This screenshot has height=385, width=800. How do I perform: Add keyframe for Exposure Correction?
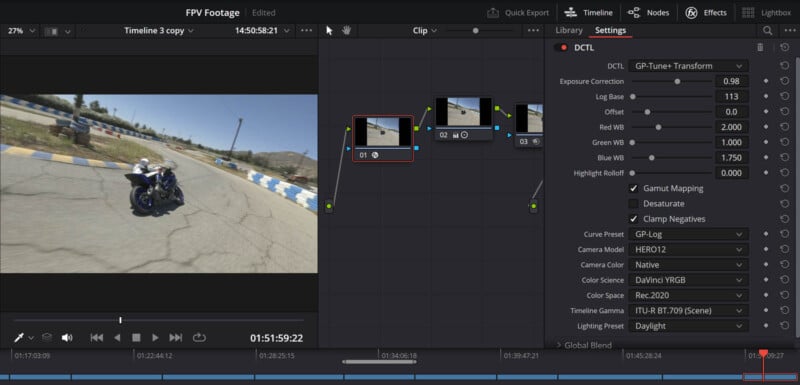pos(765,81)
